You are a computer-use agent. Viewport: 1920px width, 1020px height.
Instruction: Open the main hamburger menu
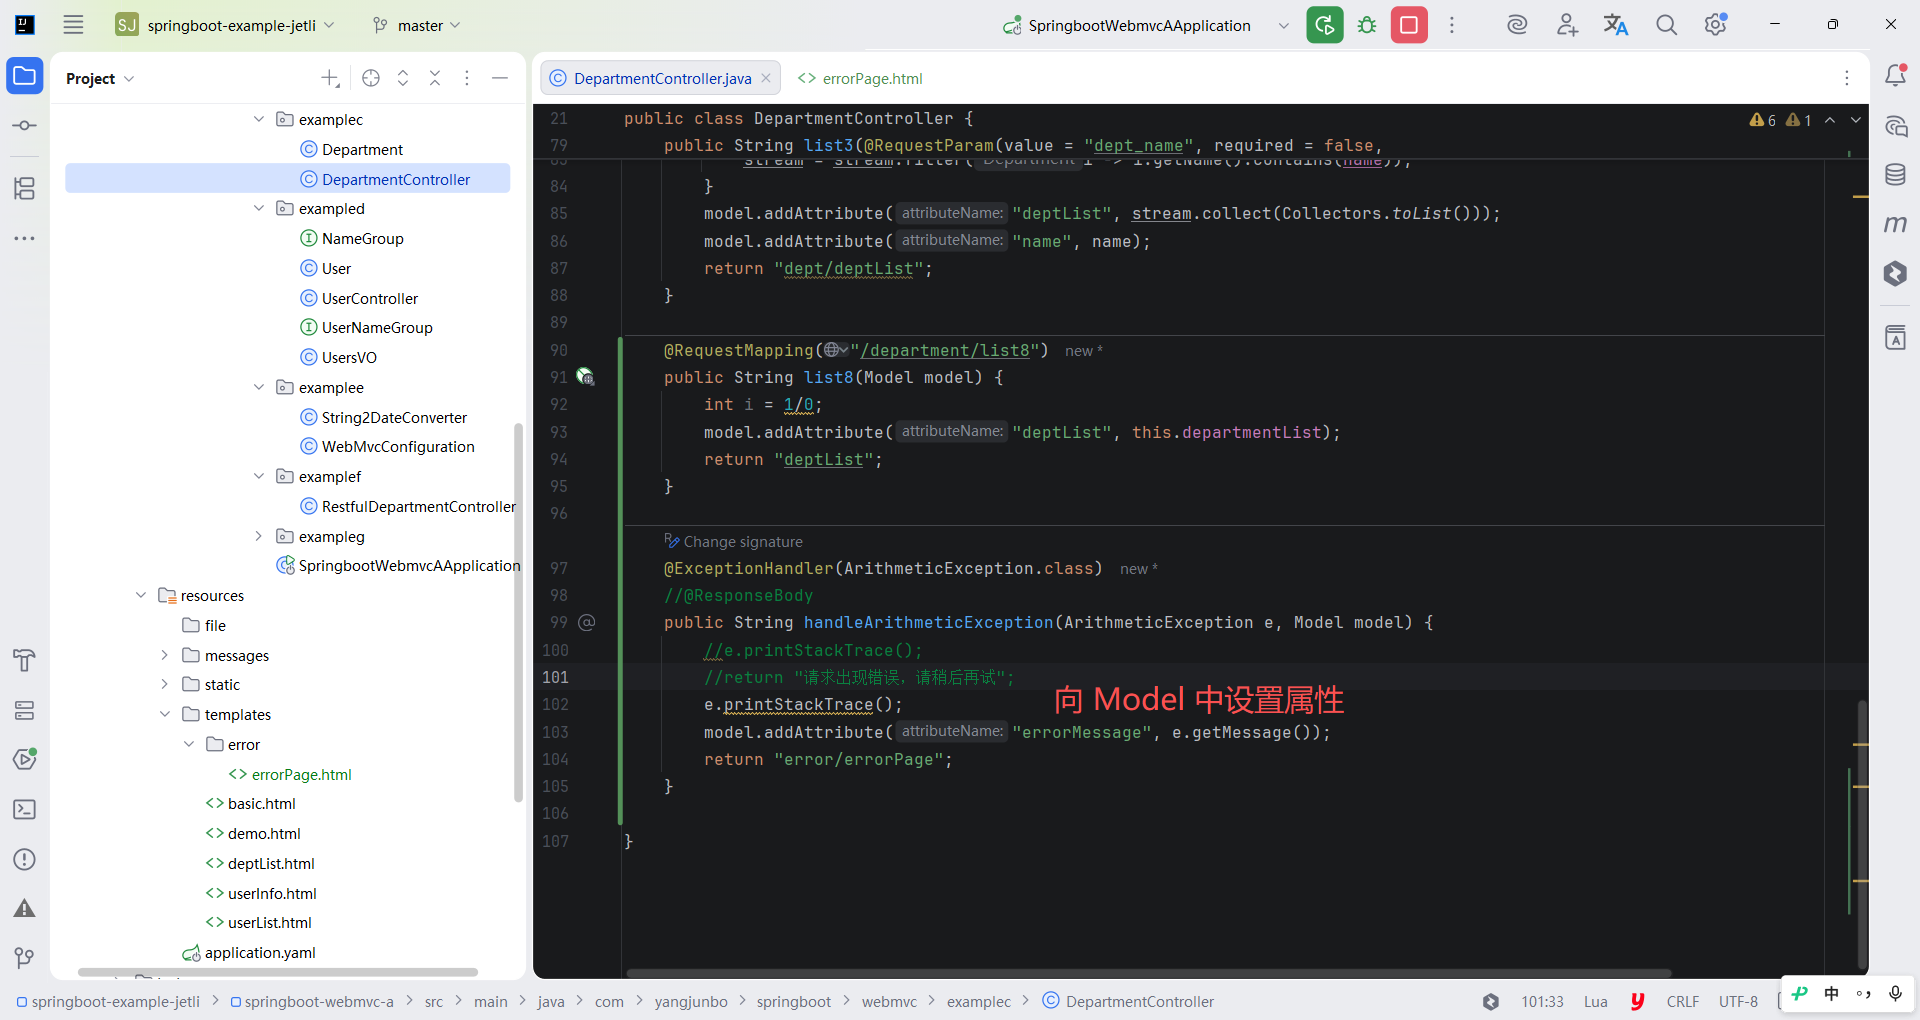coord(73,25)
